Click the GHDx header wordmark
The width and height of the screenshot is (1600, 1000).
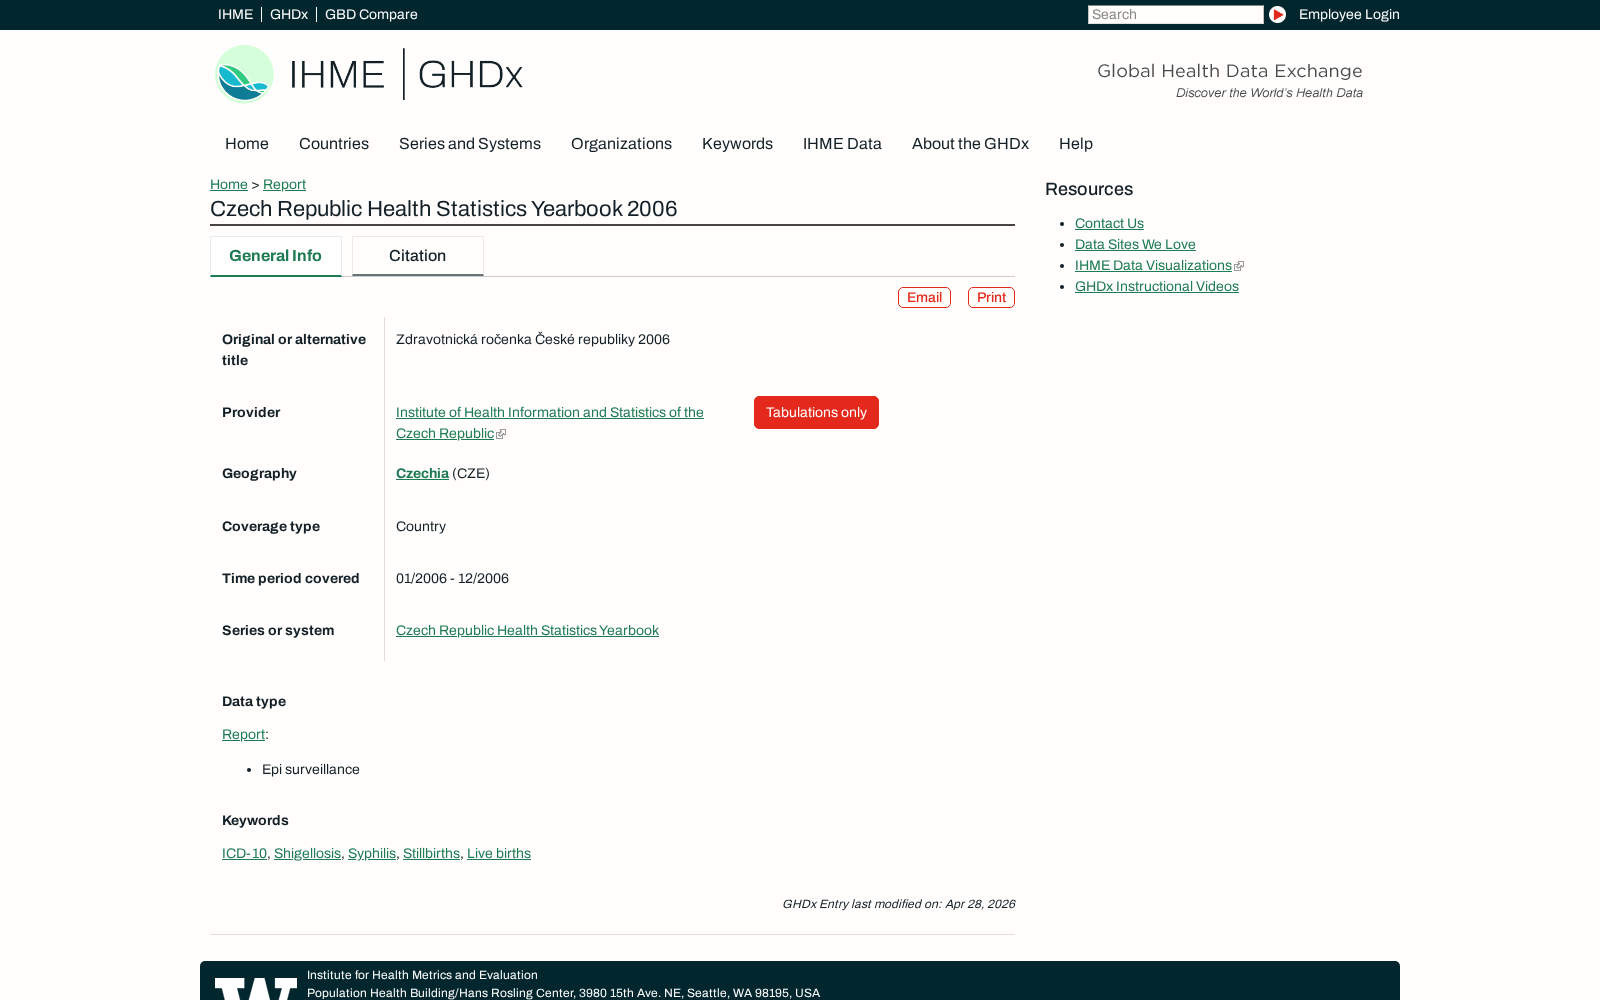coord(470,75)
